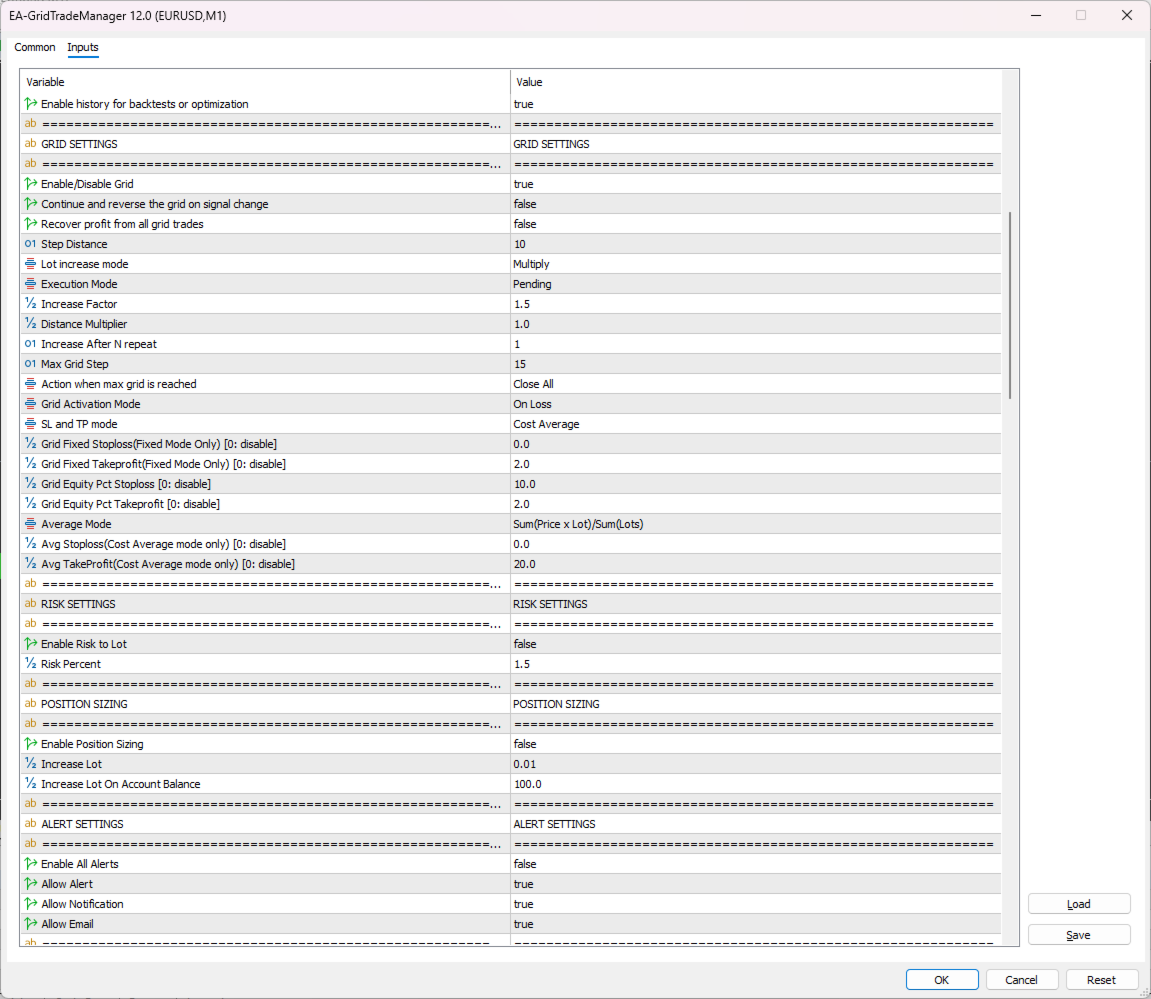Click the string icon next to GRID SETTINGS
Viewport: 1151px width, 999px height.
pyautogui.click(x=30, y=144)
